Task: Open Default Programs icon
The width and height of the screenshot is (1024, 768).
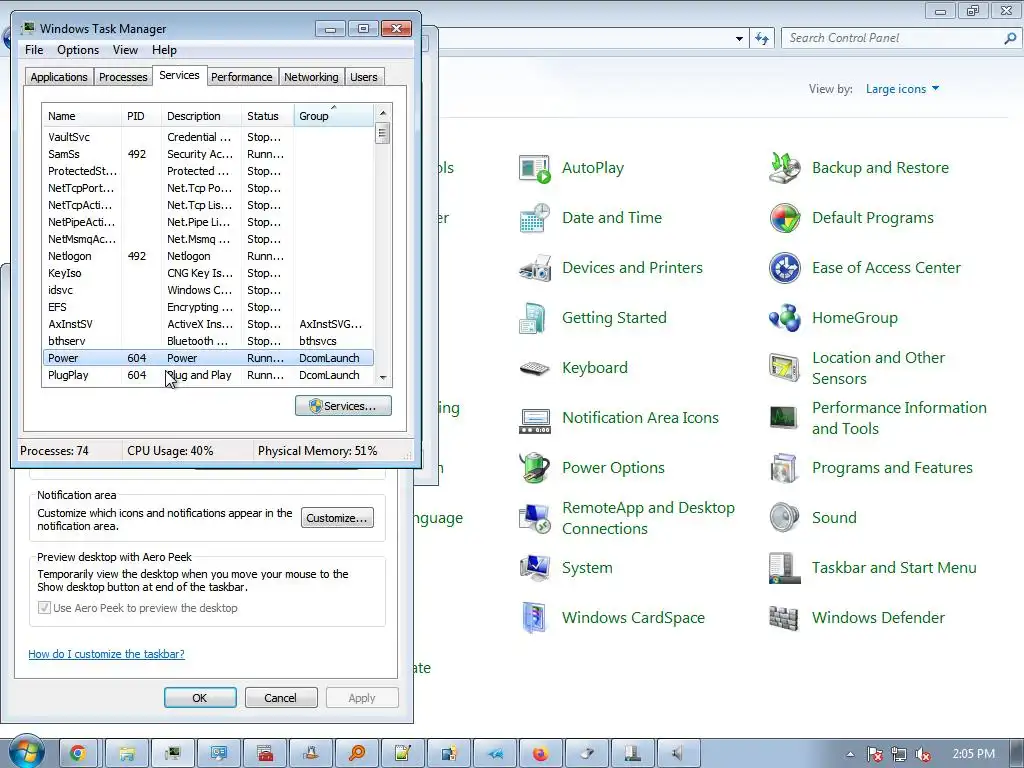Action: tap(784, 218)
